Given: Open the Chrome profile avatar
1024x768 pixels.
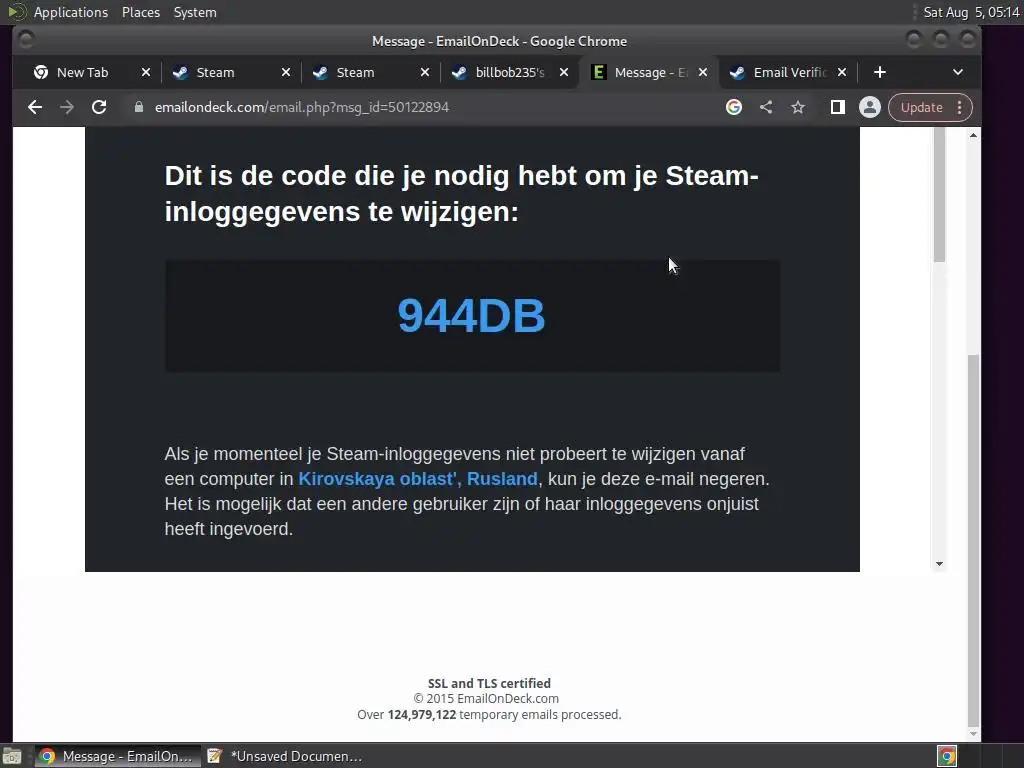Looking at the screenshot, I should click(869, 107).
